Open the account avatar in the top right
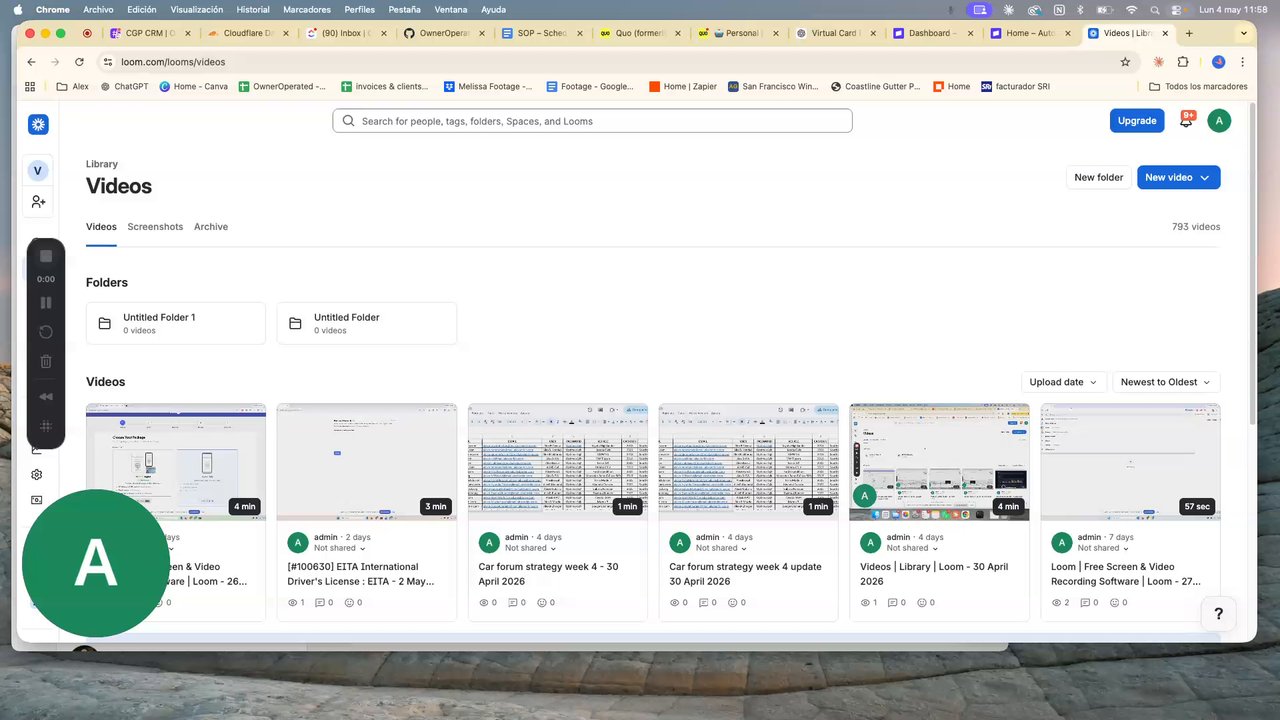Image resolution: width=1280 pixels, height=720 pixels. tap(1219, 120)
